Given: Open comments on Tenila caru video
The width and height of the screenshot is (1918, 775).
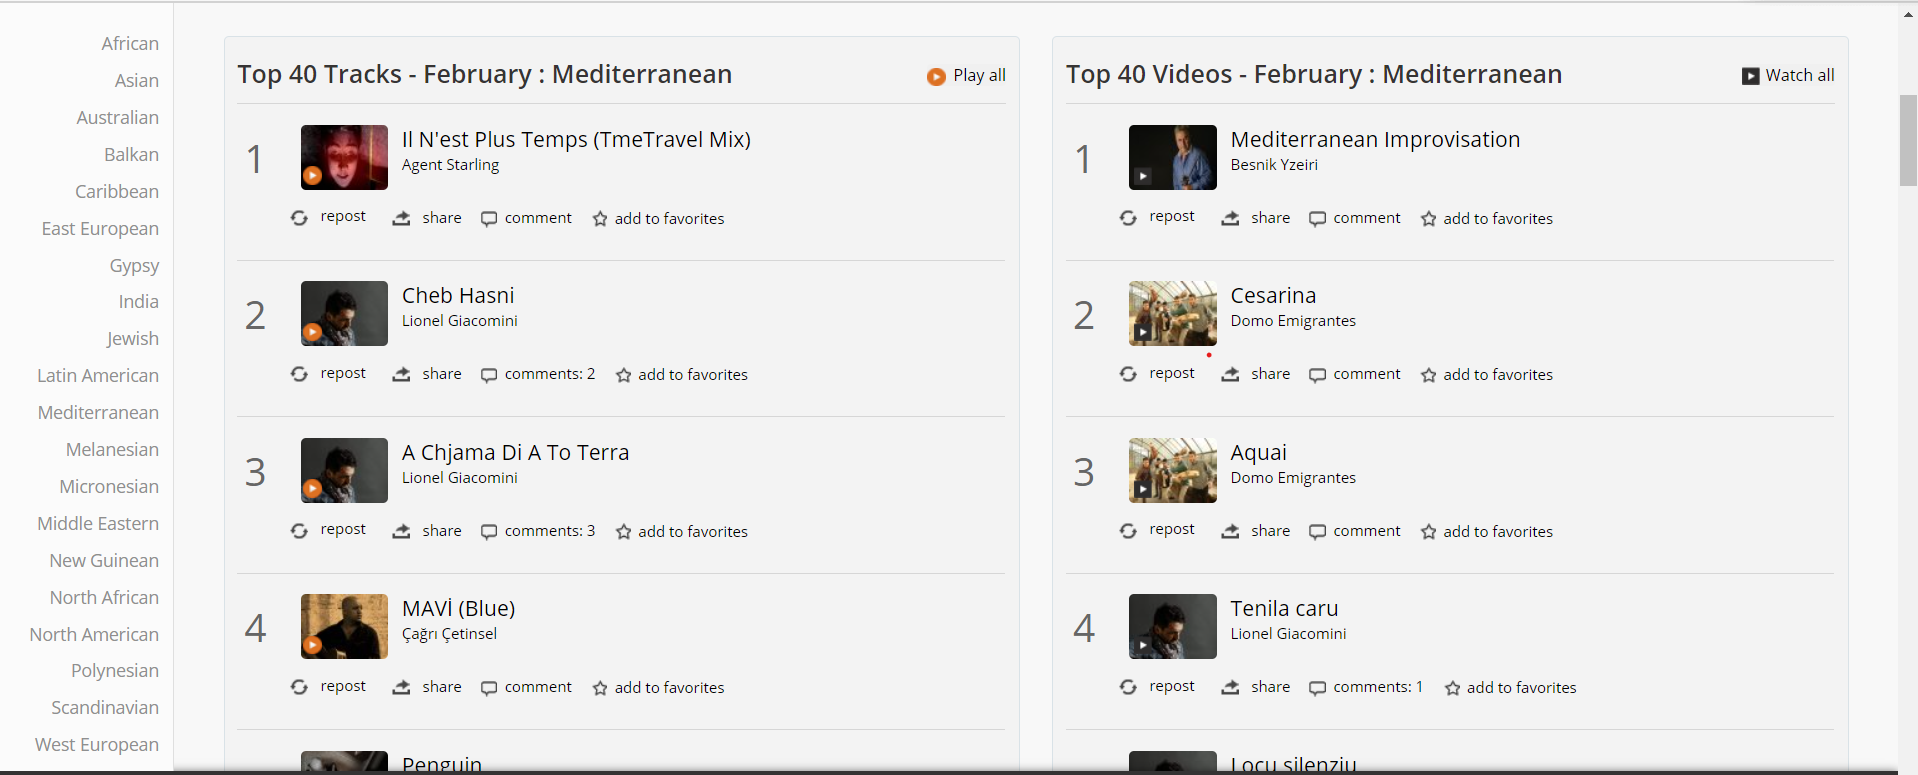Looking at the screenshot, I should click(x=1318, y=688).
